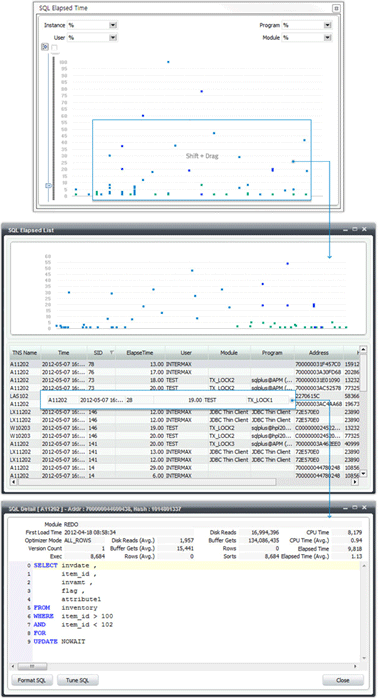Click the SID column filter icon
Viewport: 378px width, 698px height.
(112, 353)
